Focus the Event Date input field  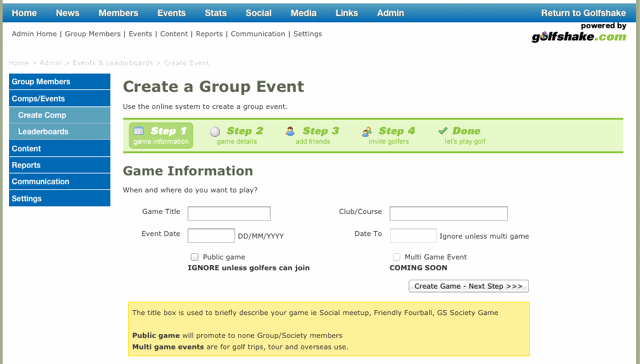point(211,235)
